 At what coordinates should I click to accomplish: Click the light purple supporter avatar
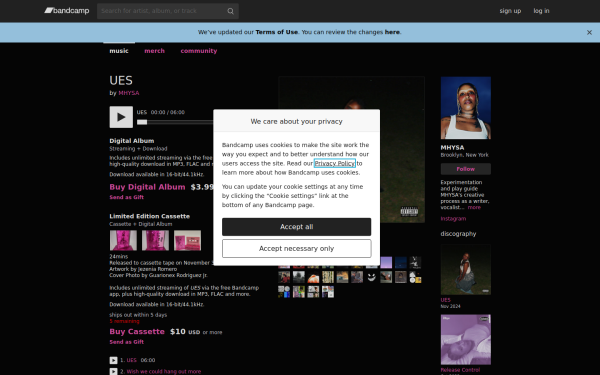(386, 262)
